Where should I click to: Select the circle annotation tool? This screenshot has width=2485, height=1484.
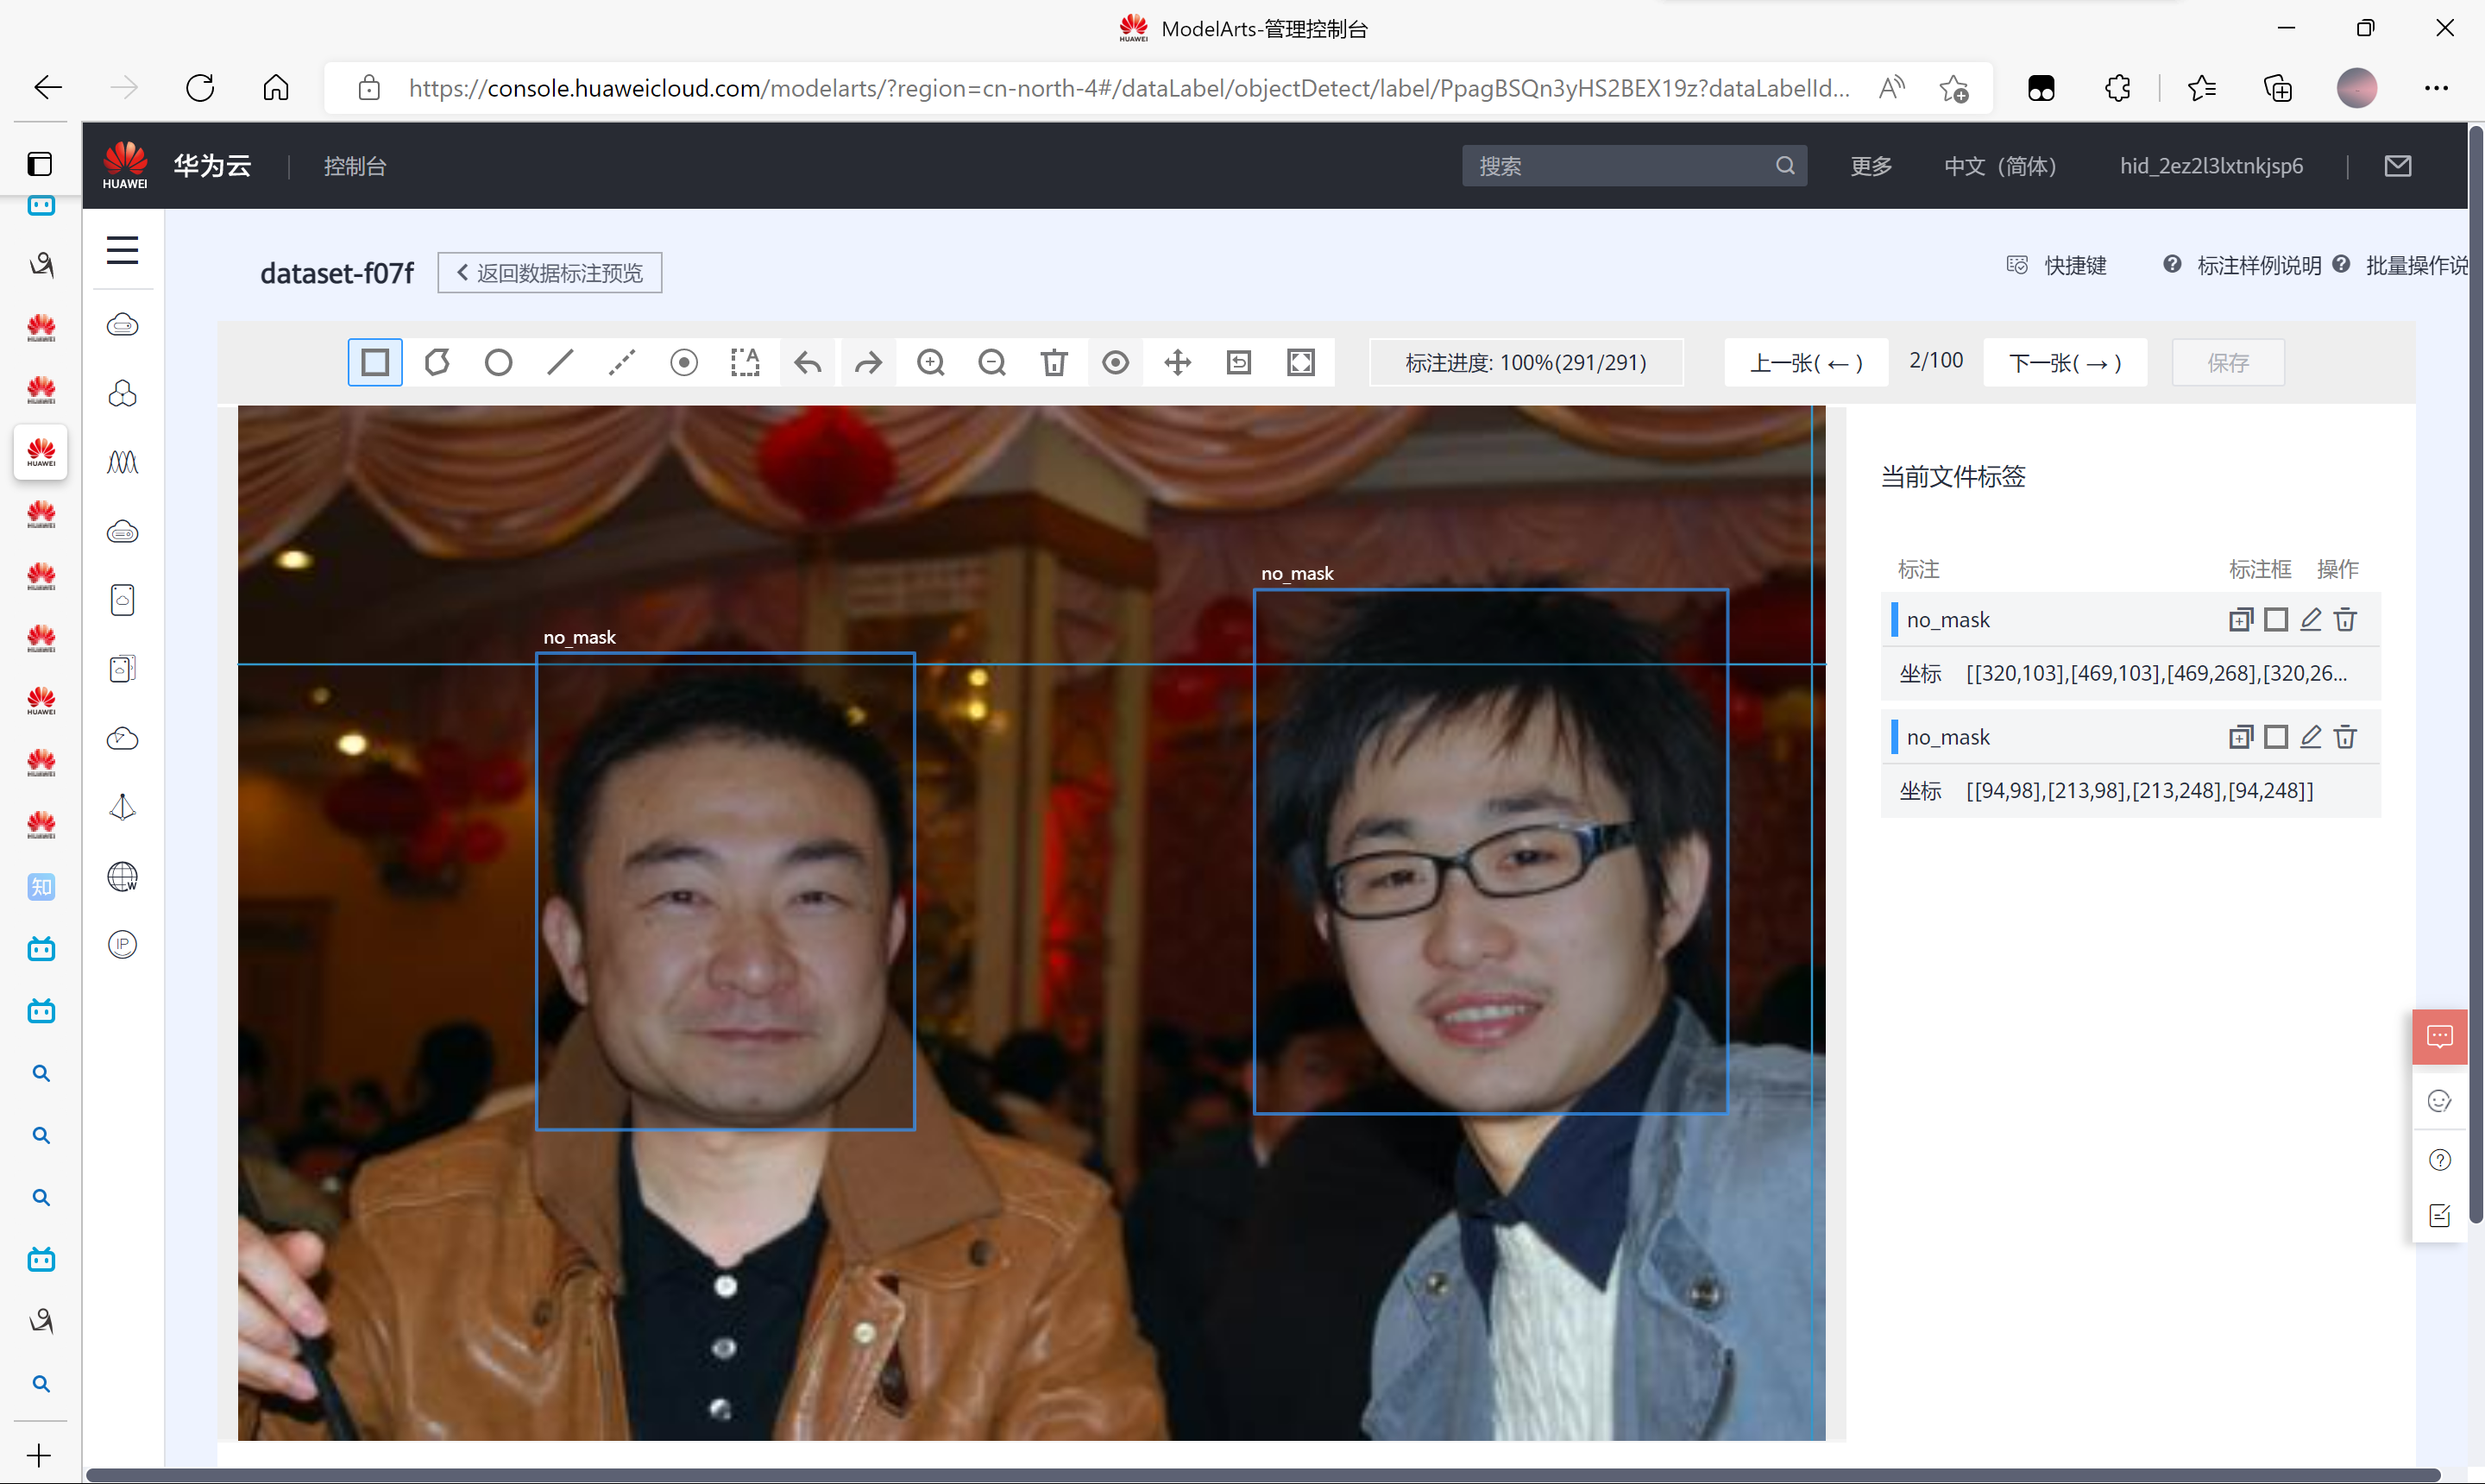pyautogui.click(x=498, y=362)
